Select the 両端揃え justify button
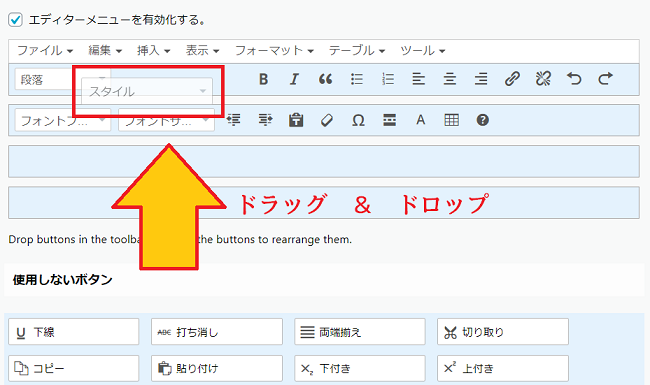The width and height of the screenshot is (650, 385). pyautogui.click(x=360, y=332)
